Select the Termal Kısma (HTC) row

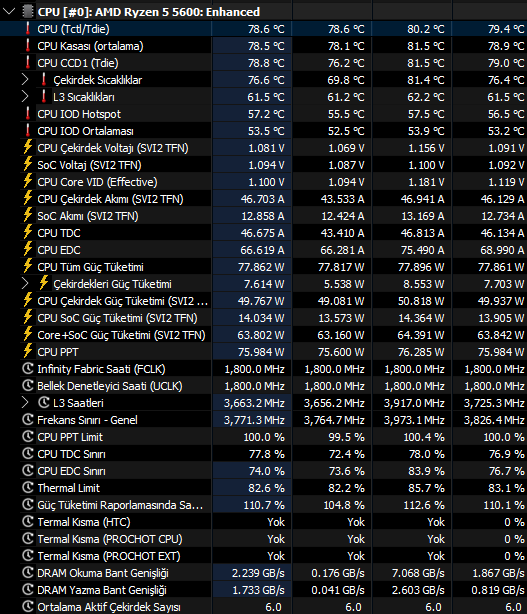click(264, 522)
